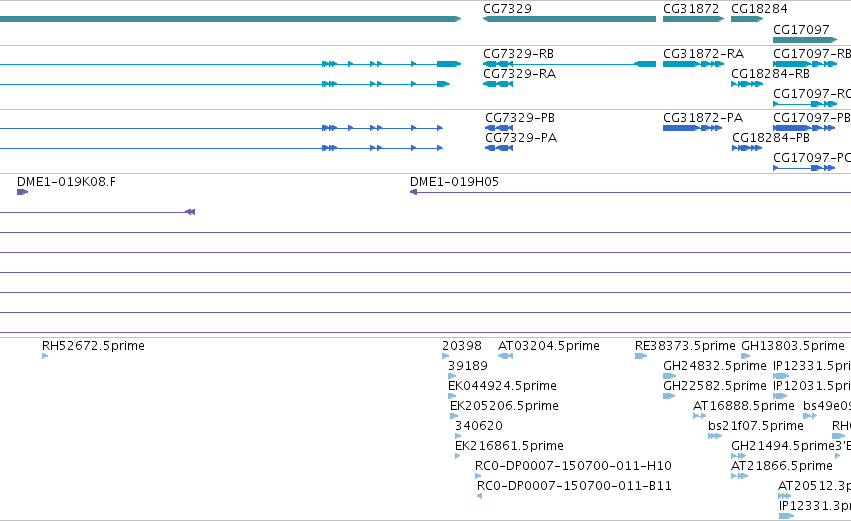Select the long unlabeled gene bar at top left
Image resolution: width=851 pixels, height=521 pixels.
(230, 19)
